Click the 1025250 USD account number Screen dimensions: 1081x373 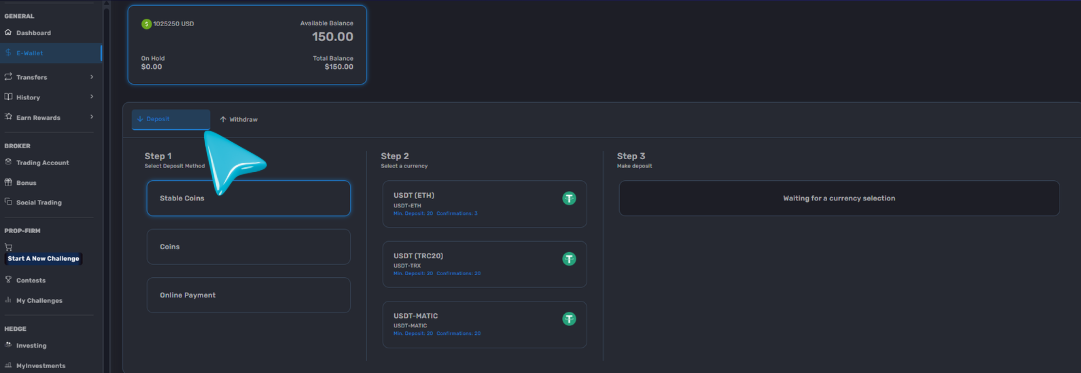174,24
